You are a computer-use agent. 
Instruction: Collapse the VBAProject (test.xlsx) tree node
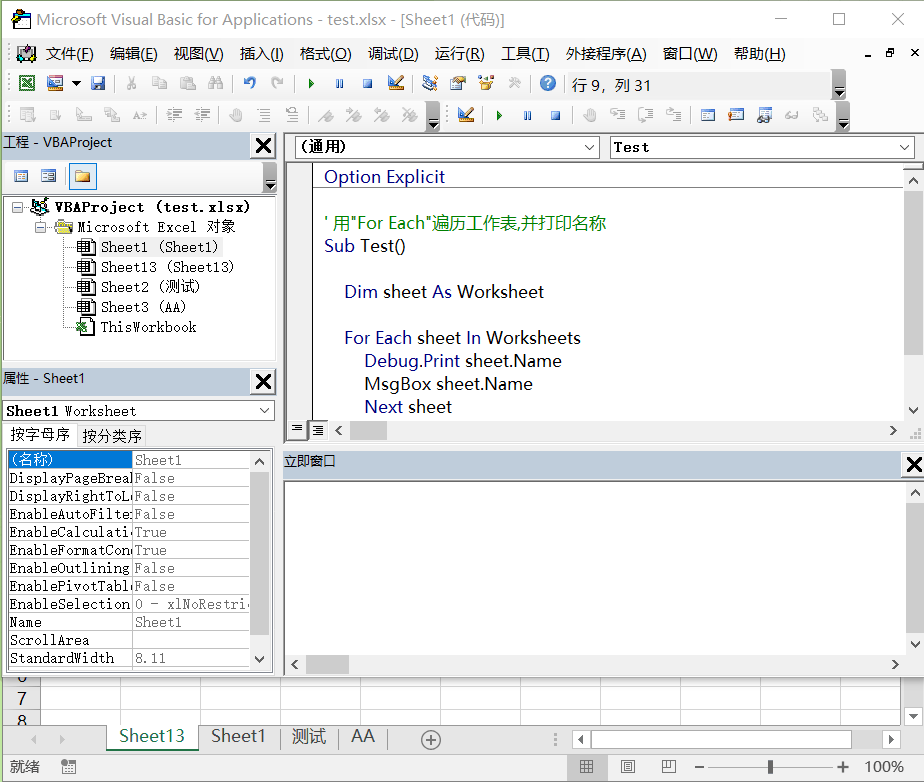[18, 207]
